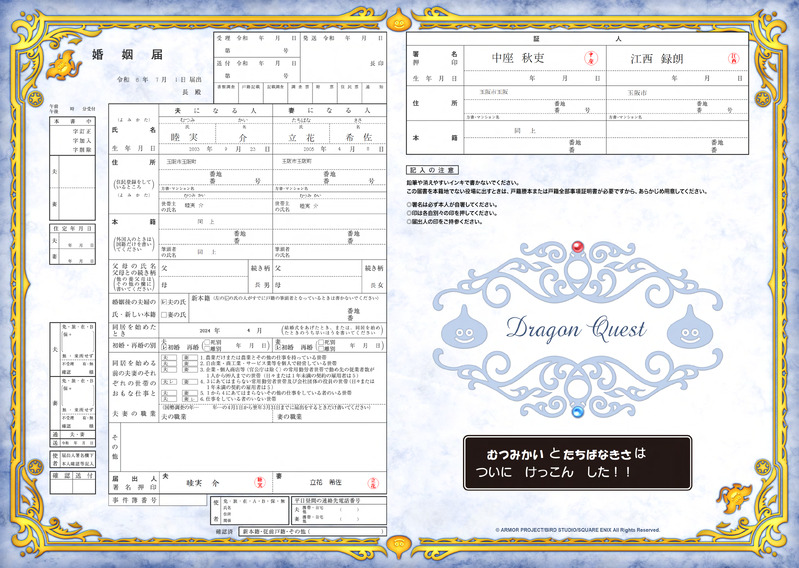Toggle the checked 夫 box on occupation row 4

coord(169,382)
